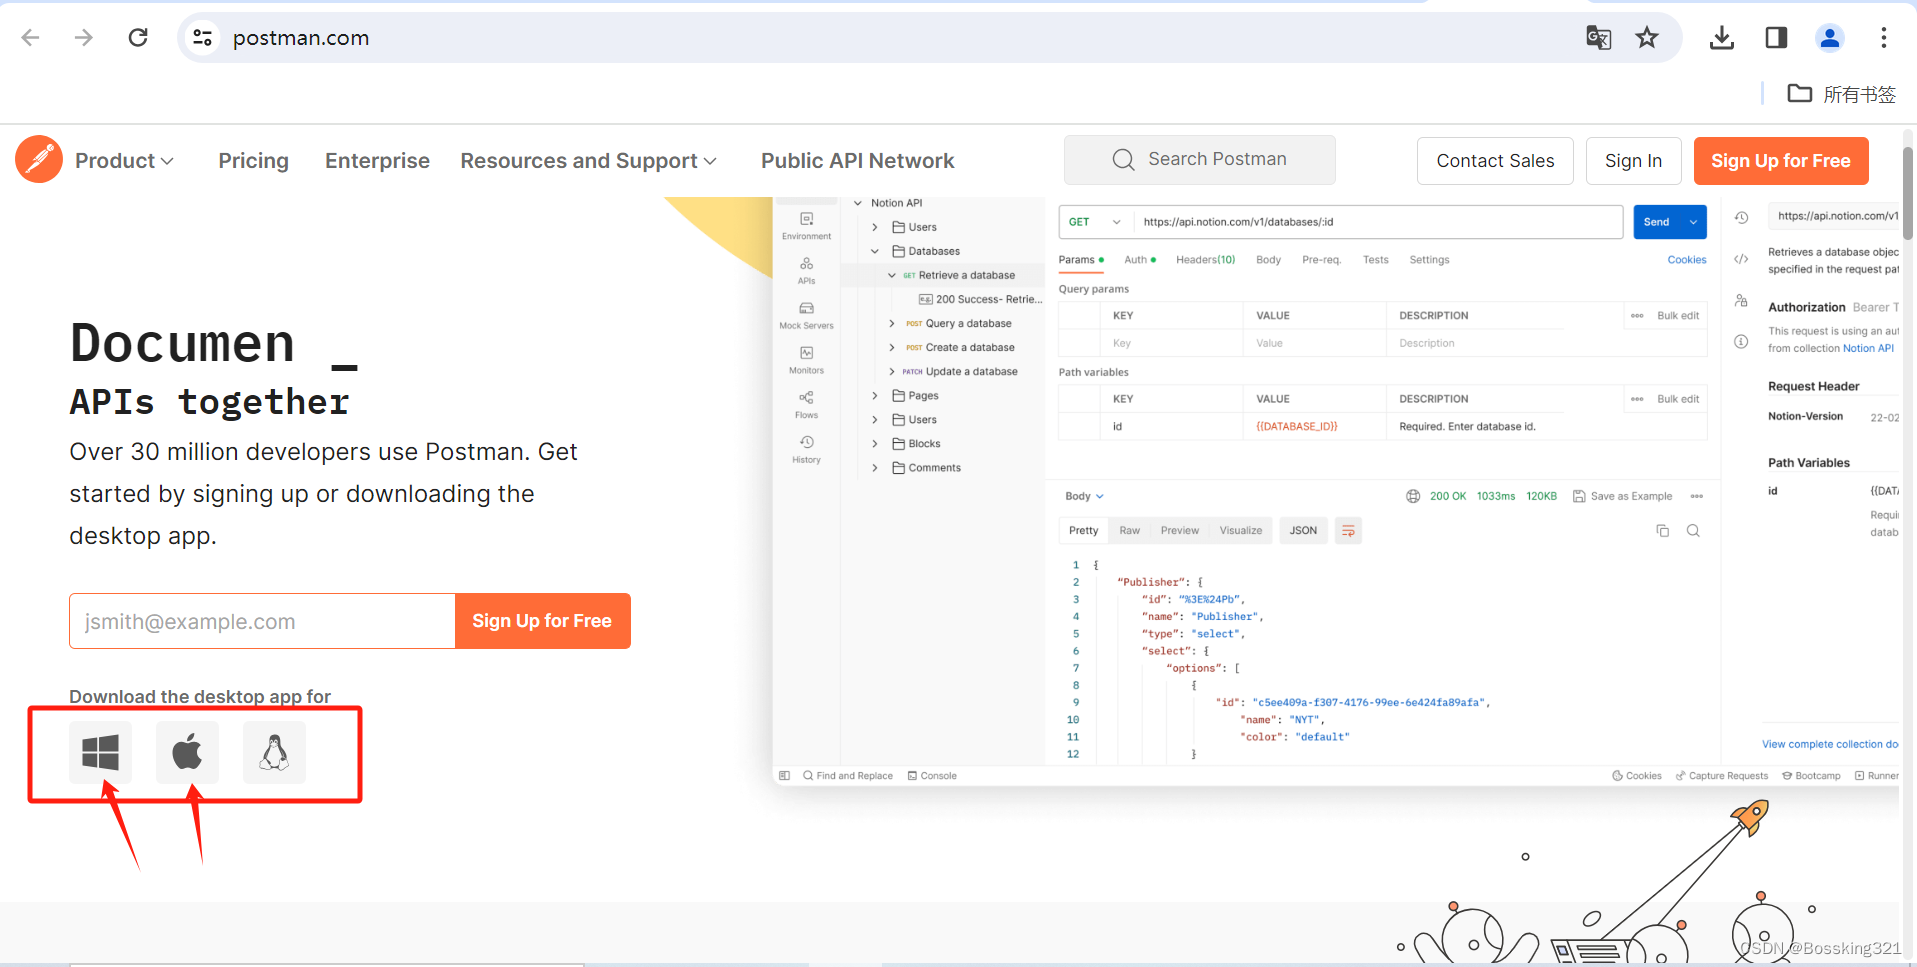Open Bulk edit for Query params
The image size is (1917, 967).
(1677, 316)
